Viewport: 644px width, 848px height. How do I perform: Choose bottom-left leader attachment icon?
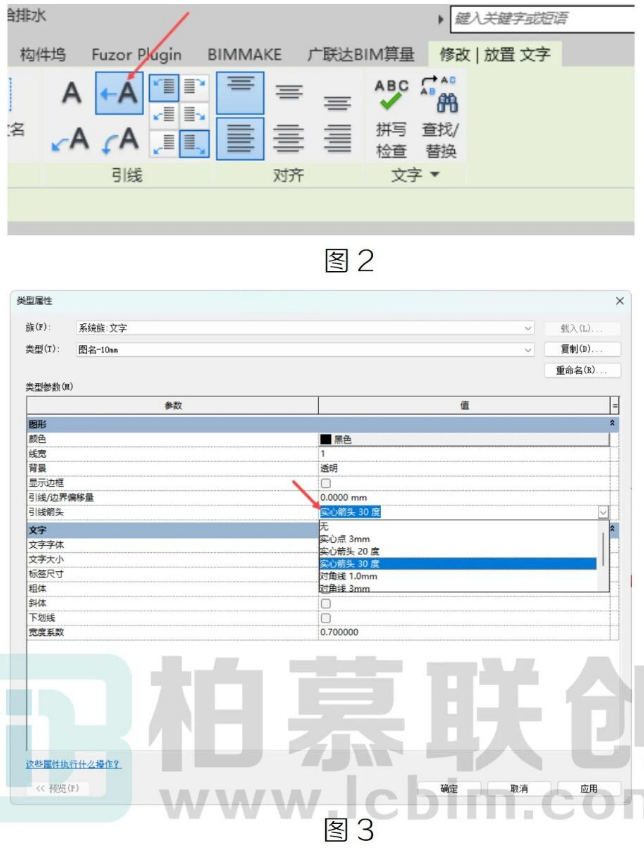[x=163, y=143]
